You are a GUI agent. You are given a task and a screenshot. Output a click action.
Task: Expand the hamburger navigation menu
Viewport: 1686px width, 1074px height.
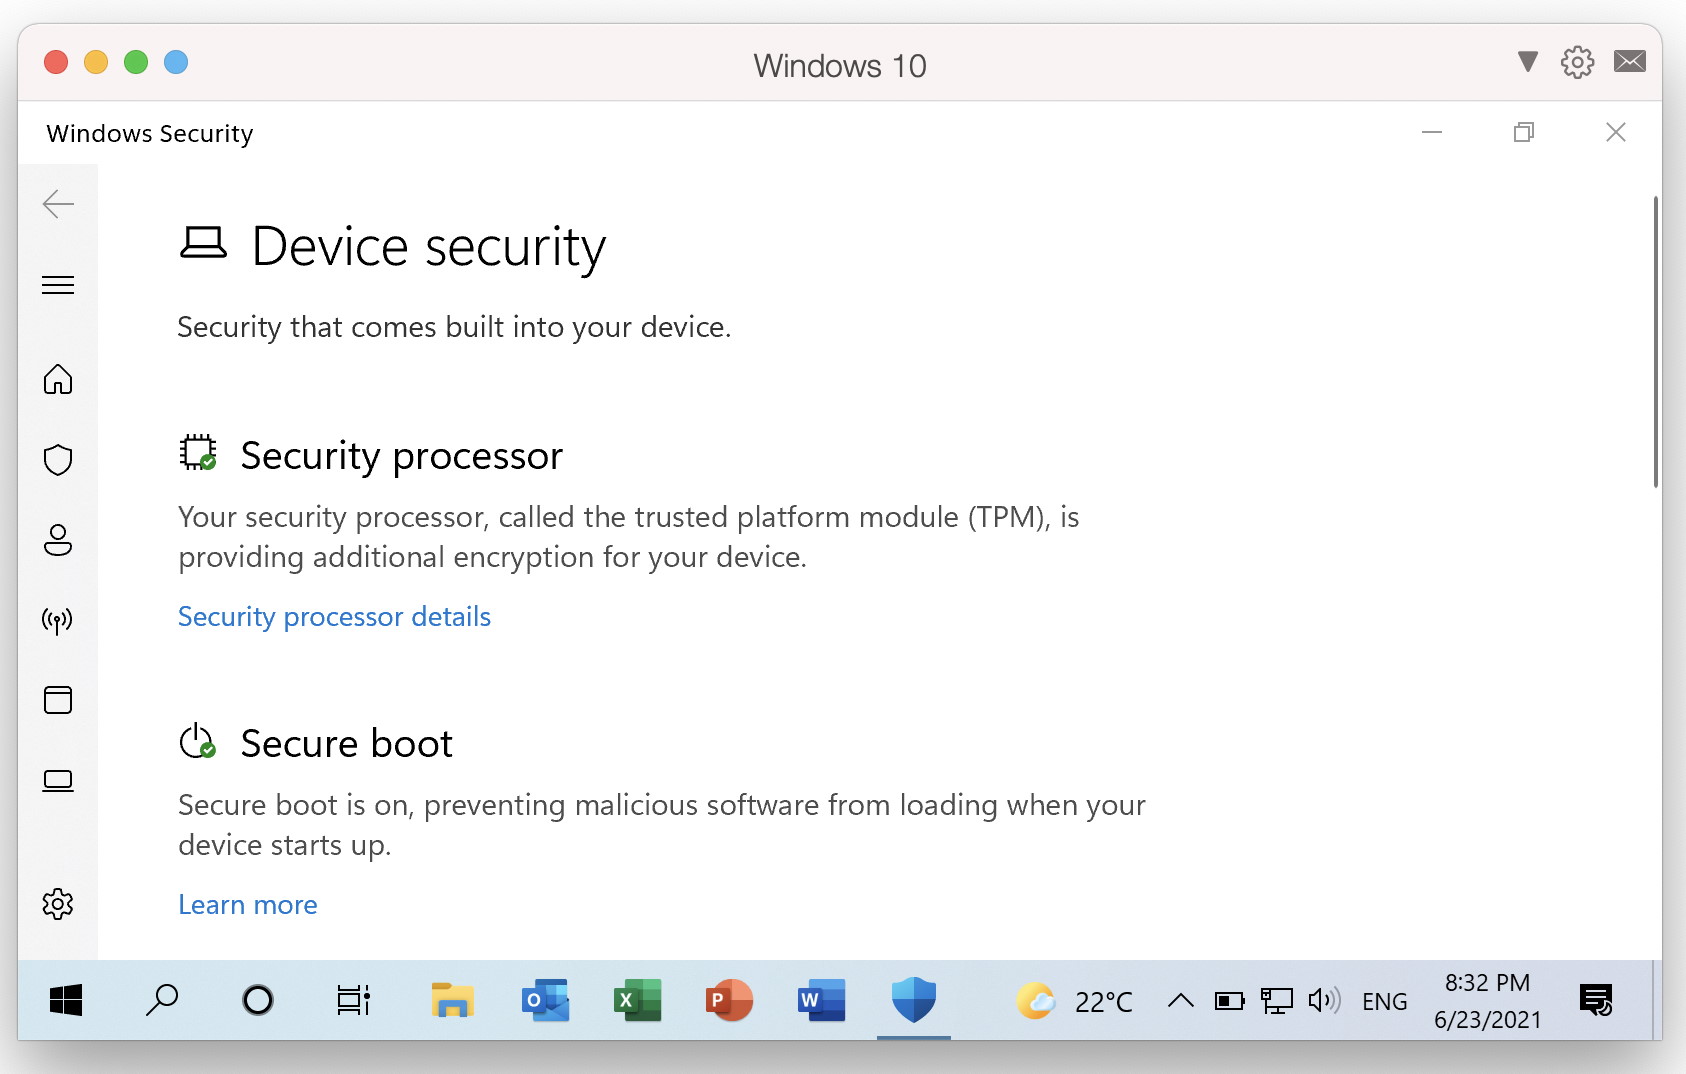(x=58, y=285)
